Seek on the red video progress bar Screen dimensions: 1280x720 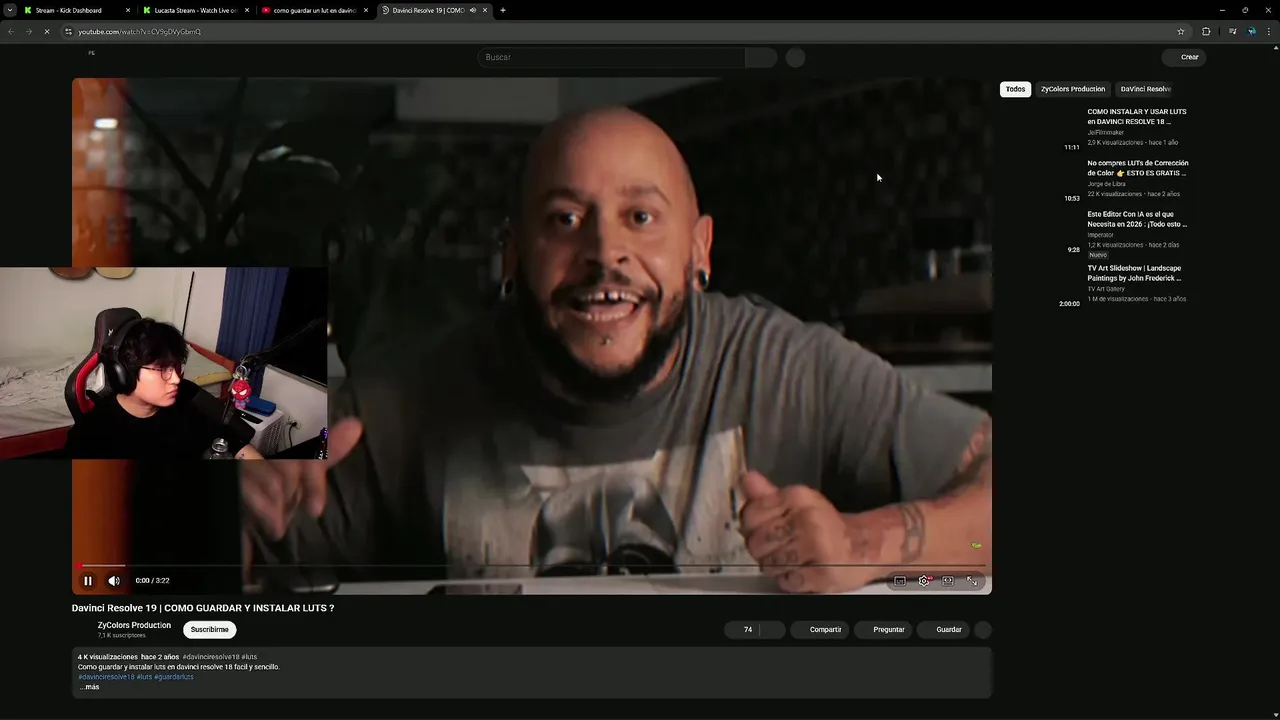[x=531, y=566]
